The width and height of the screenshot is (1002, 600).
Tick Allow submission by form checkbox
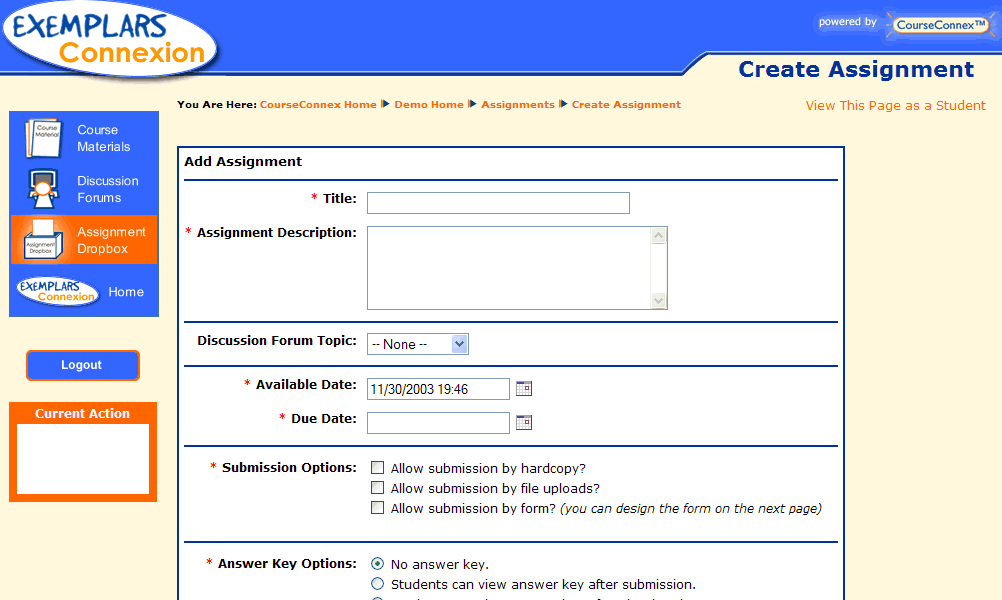point(378,508)
